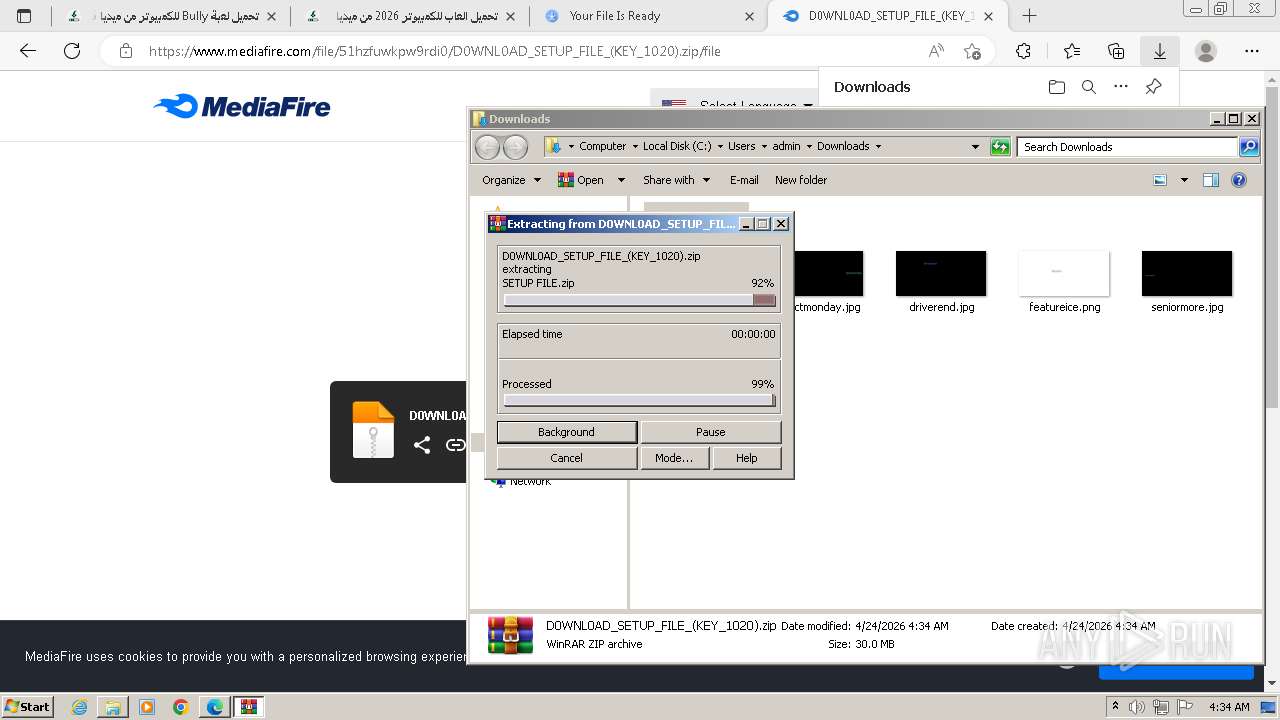Viewport: 1280px width, 720px height.
Task: Open Edge Collections icon
Action: (x=1116, y=51)
